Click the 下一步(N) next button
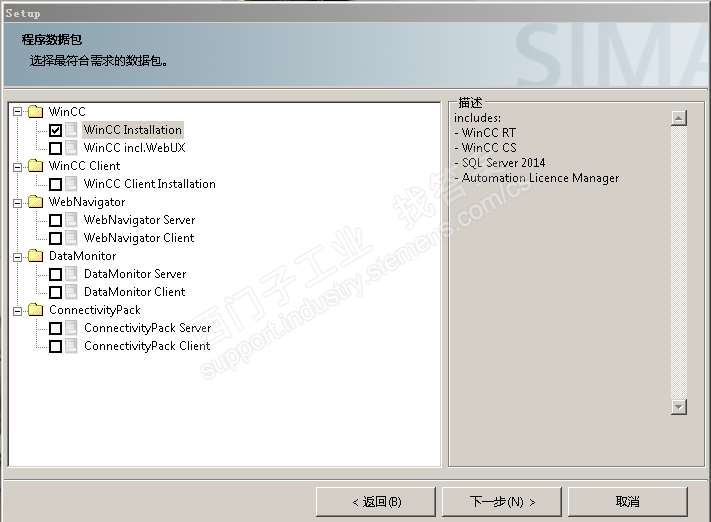 pos(502,502)
